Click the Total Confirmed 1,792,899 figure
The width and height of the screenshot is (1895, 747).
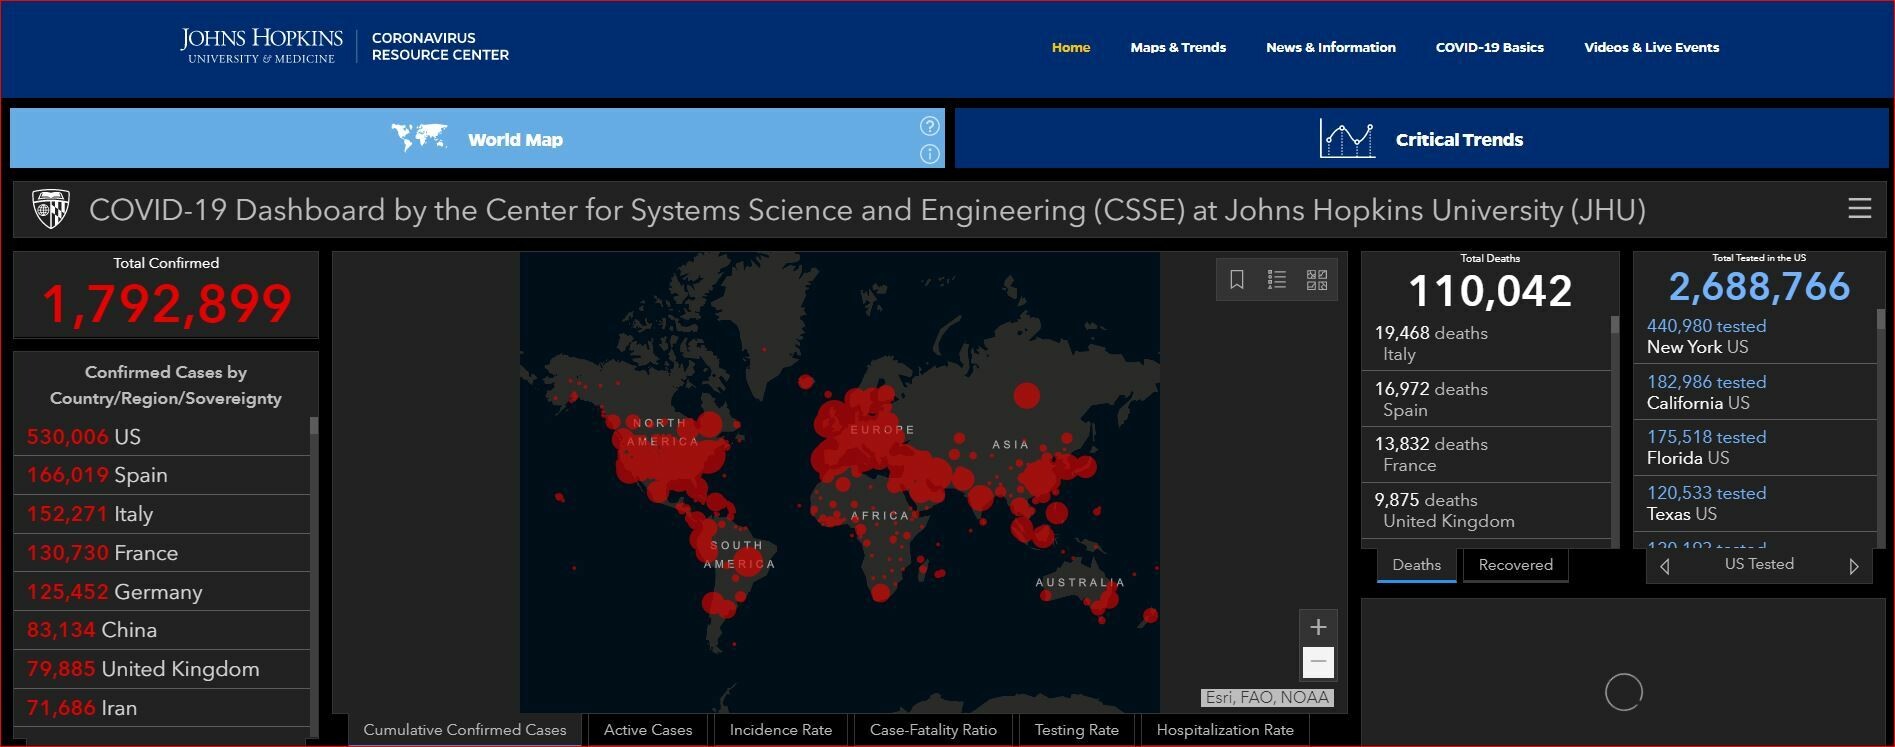[x=167, y=304]
